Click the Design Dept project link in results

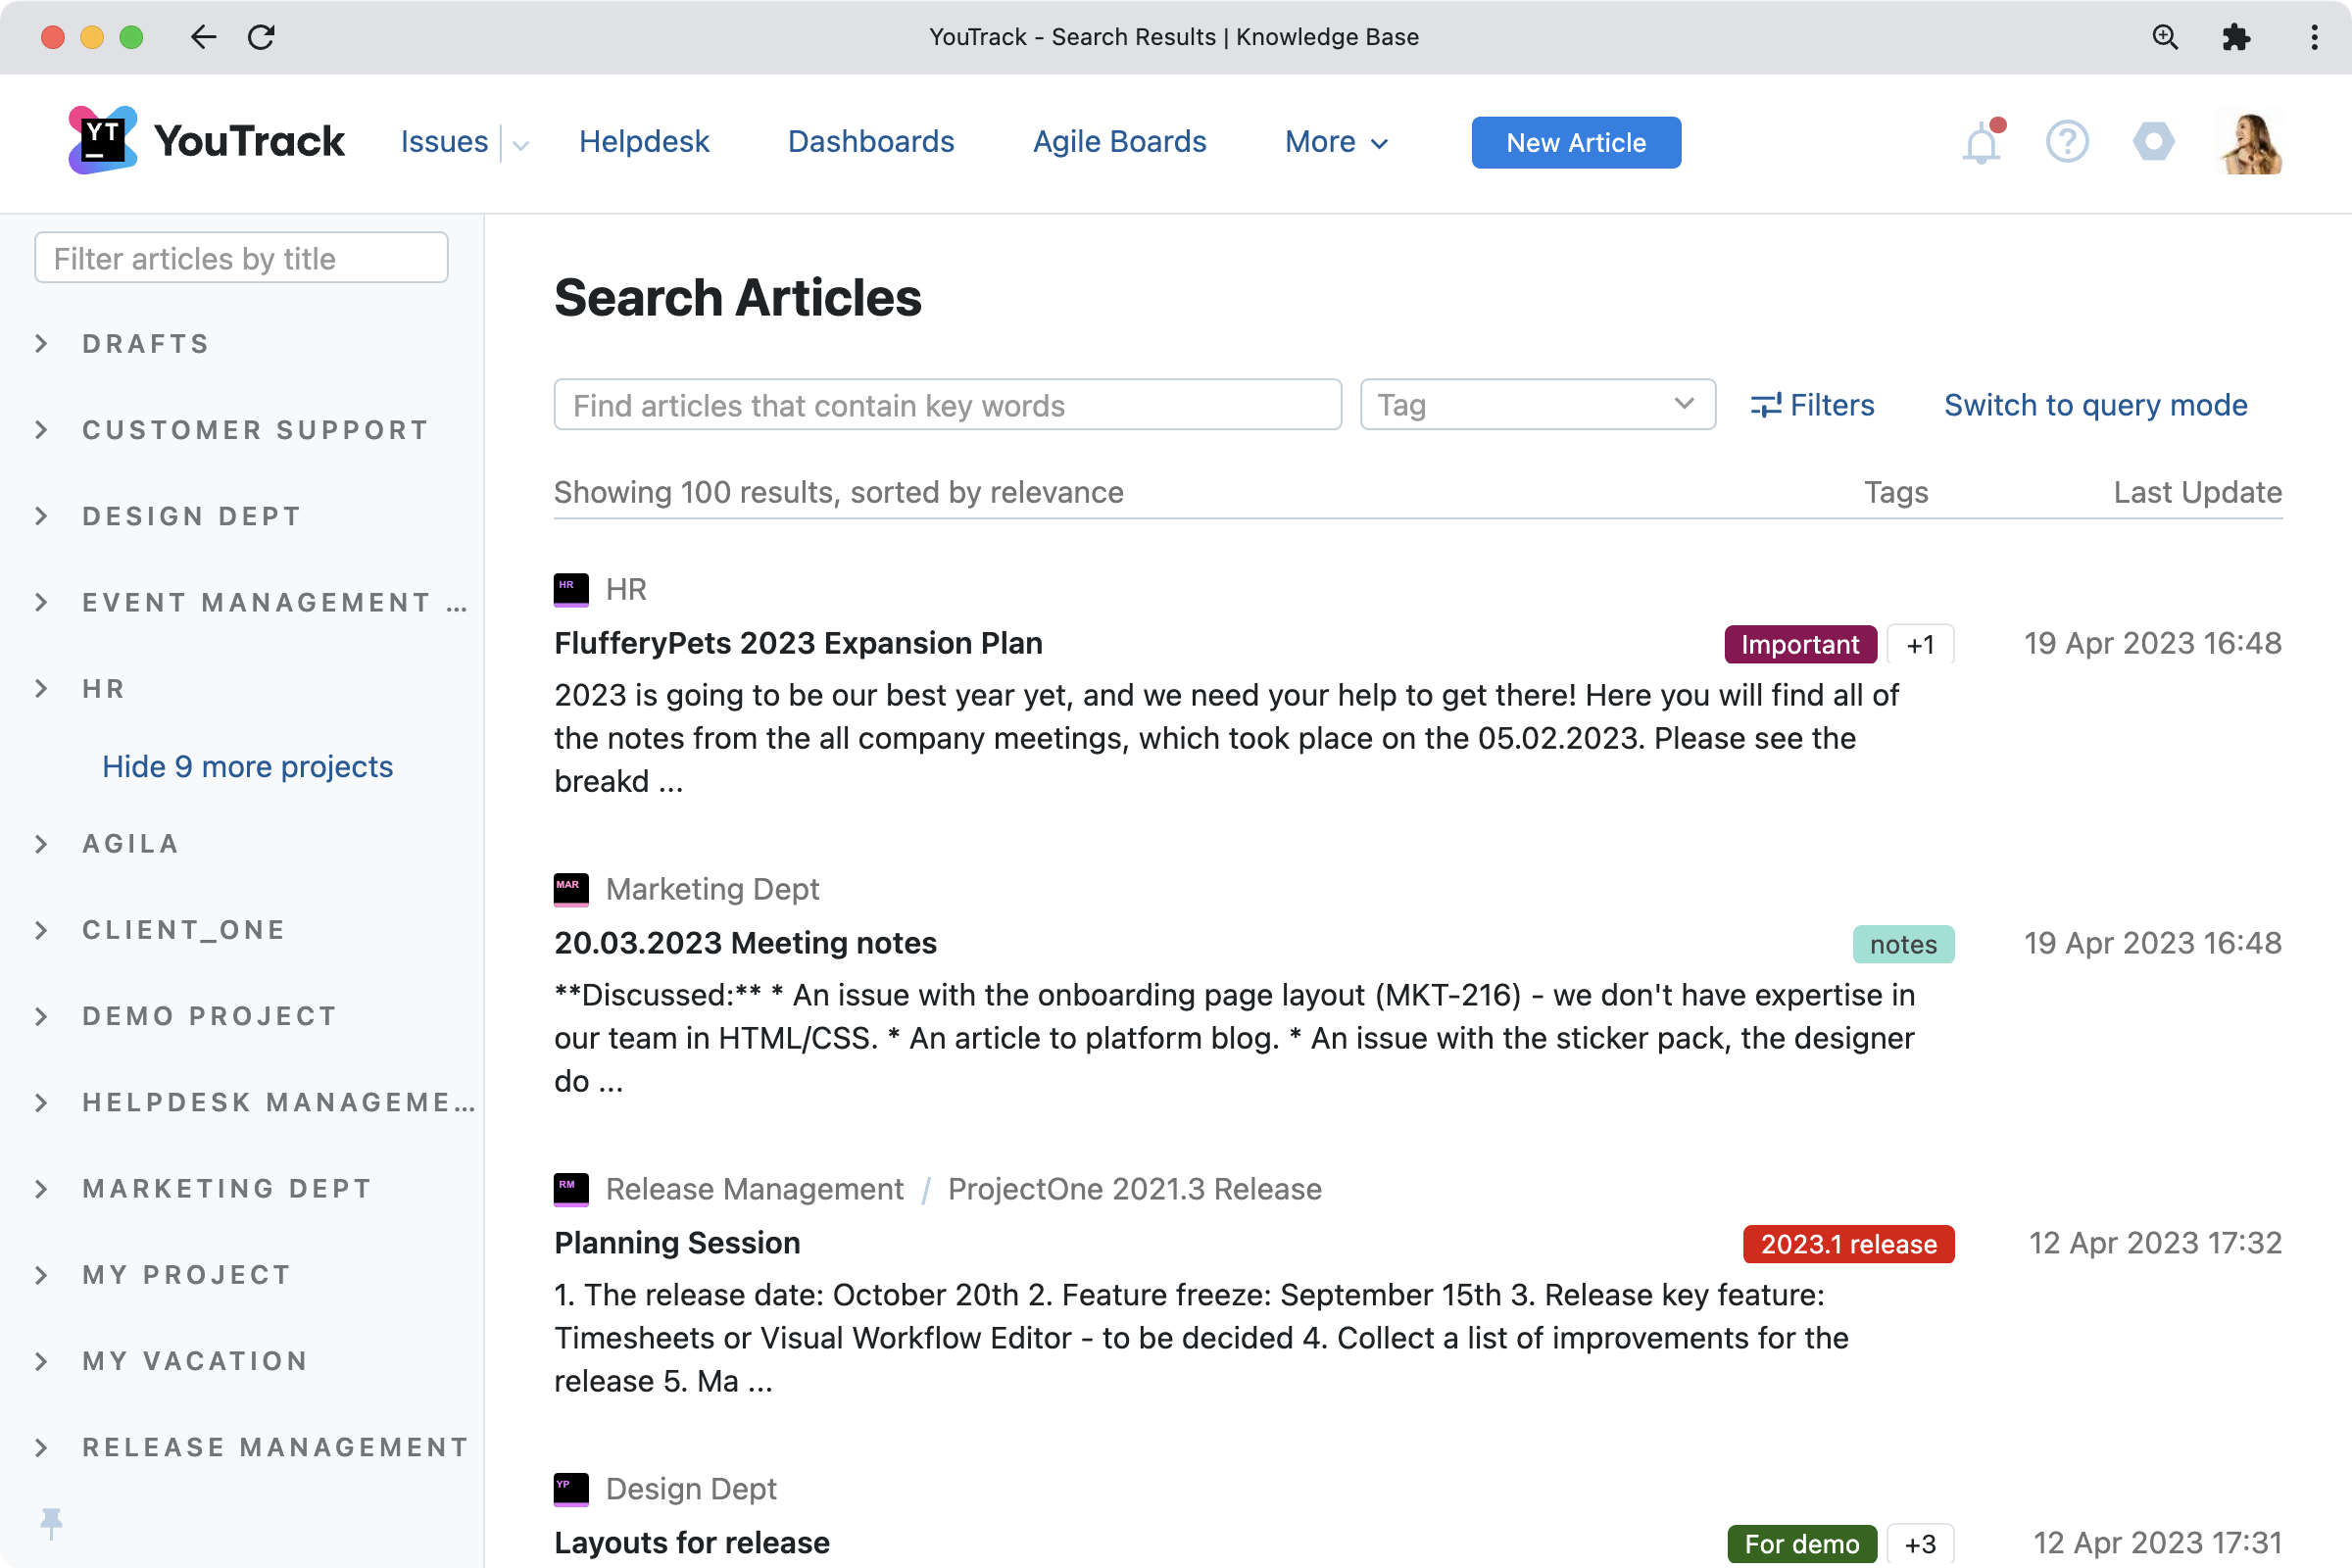(691, 1489)
